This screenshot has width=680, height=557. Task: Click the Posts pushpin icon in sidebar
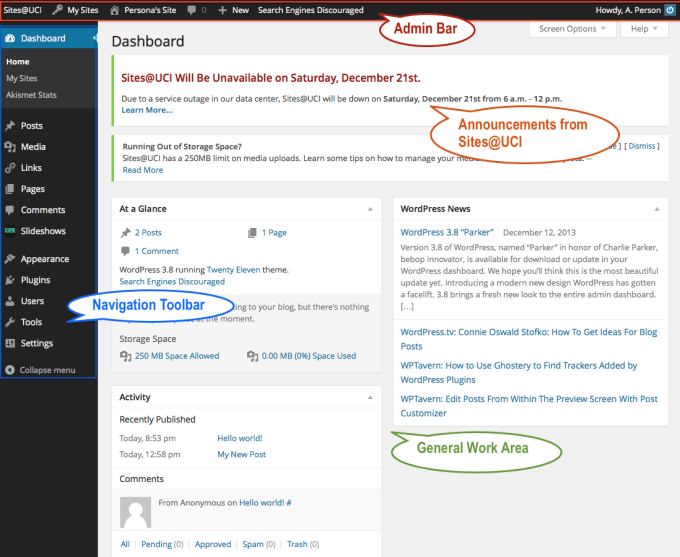click(10, 126)
